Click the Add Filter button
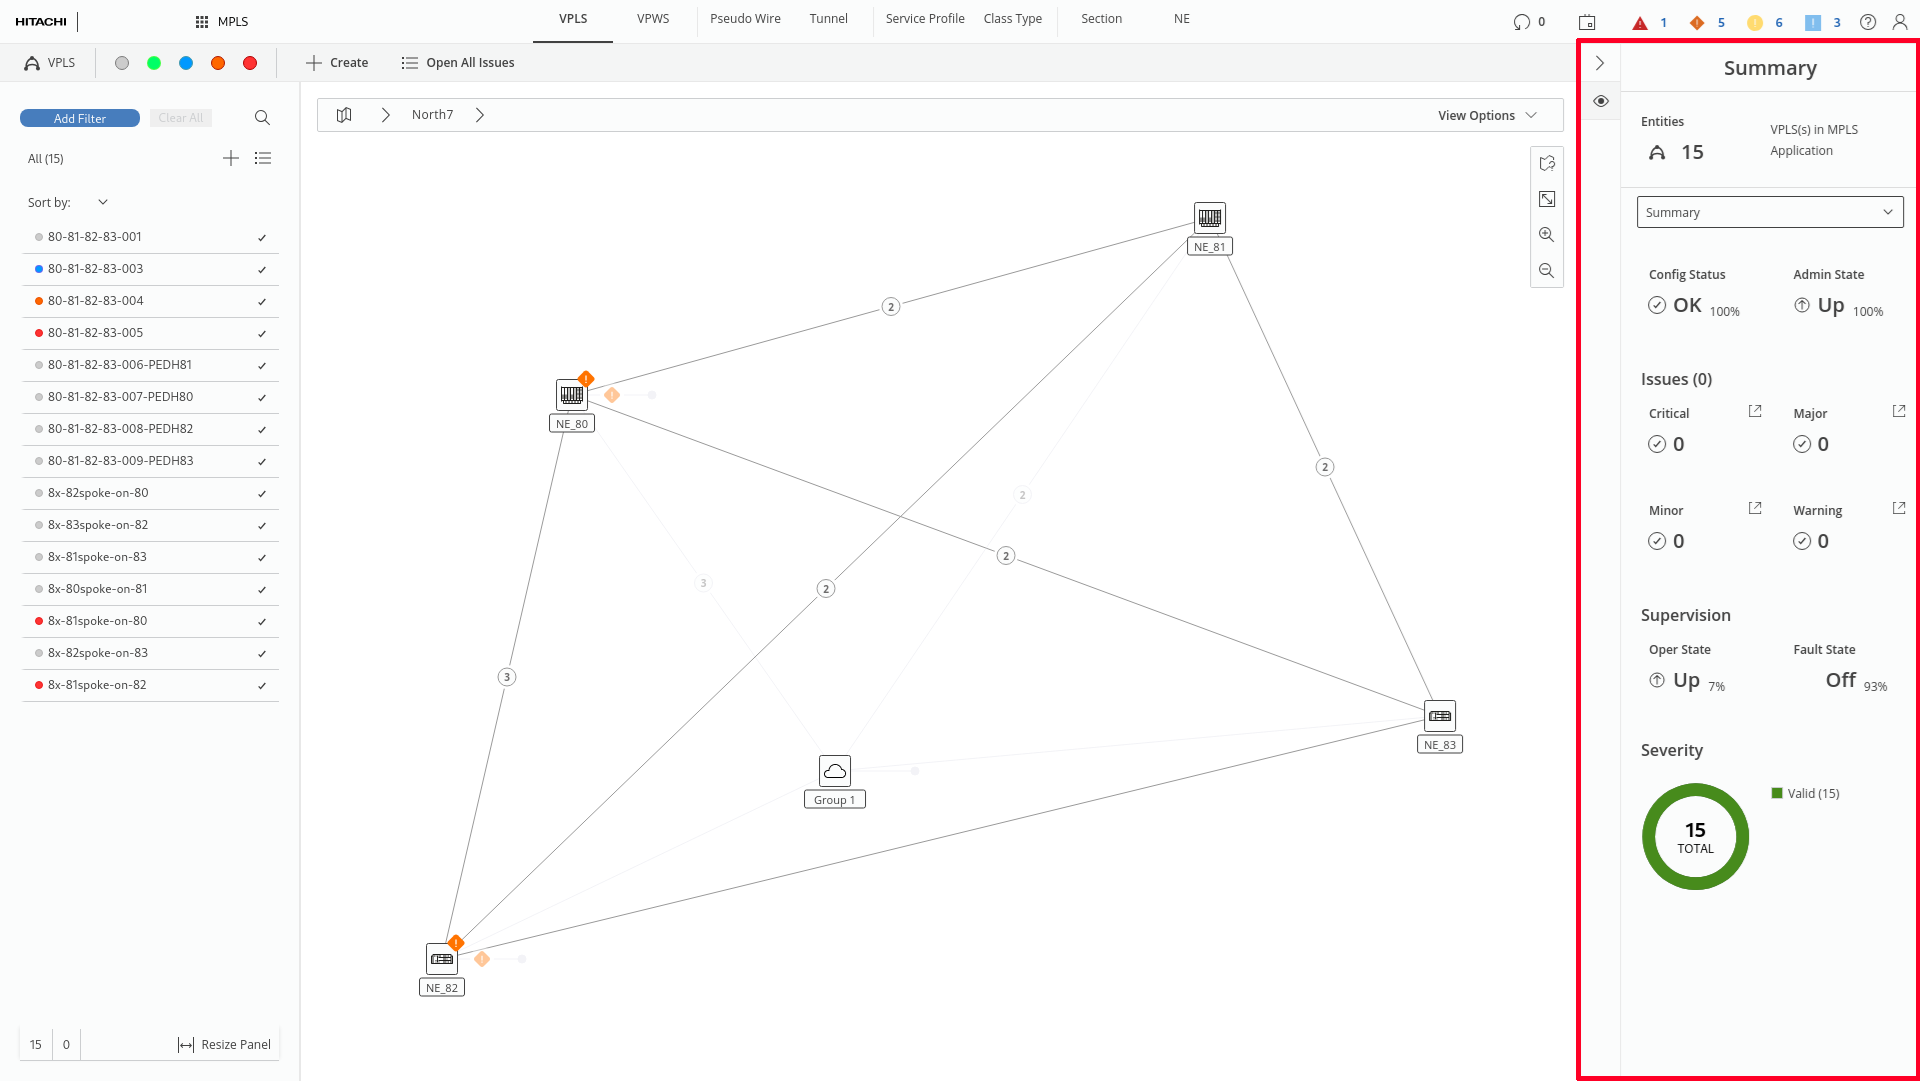The width and height of the screenshot is (1920, 1081). pos(80,118)
